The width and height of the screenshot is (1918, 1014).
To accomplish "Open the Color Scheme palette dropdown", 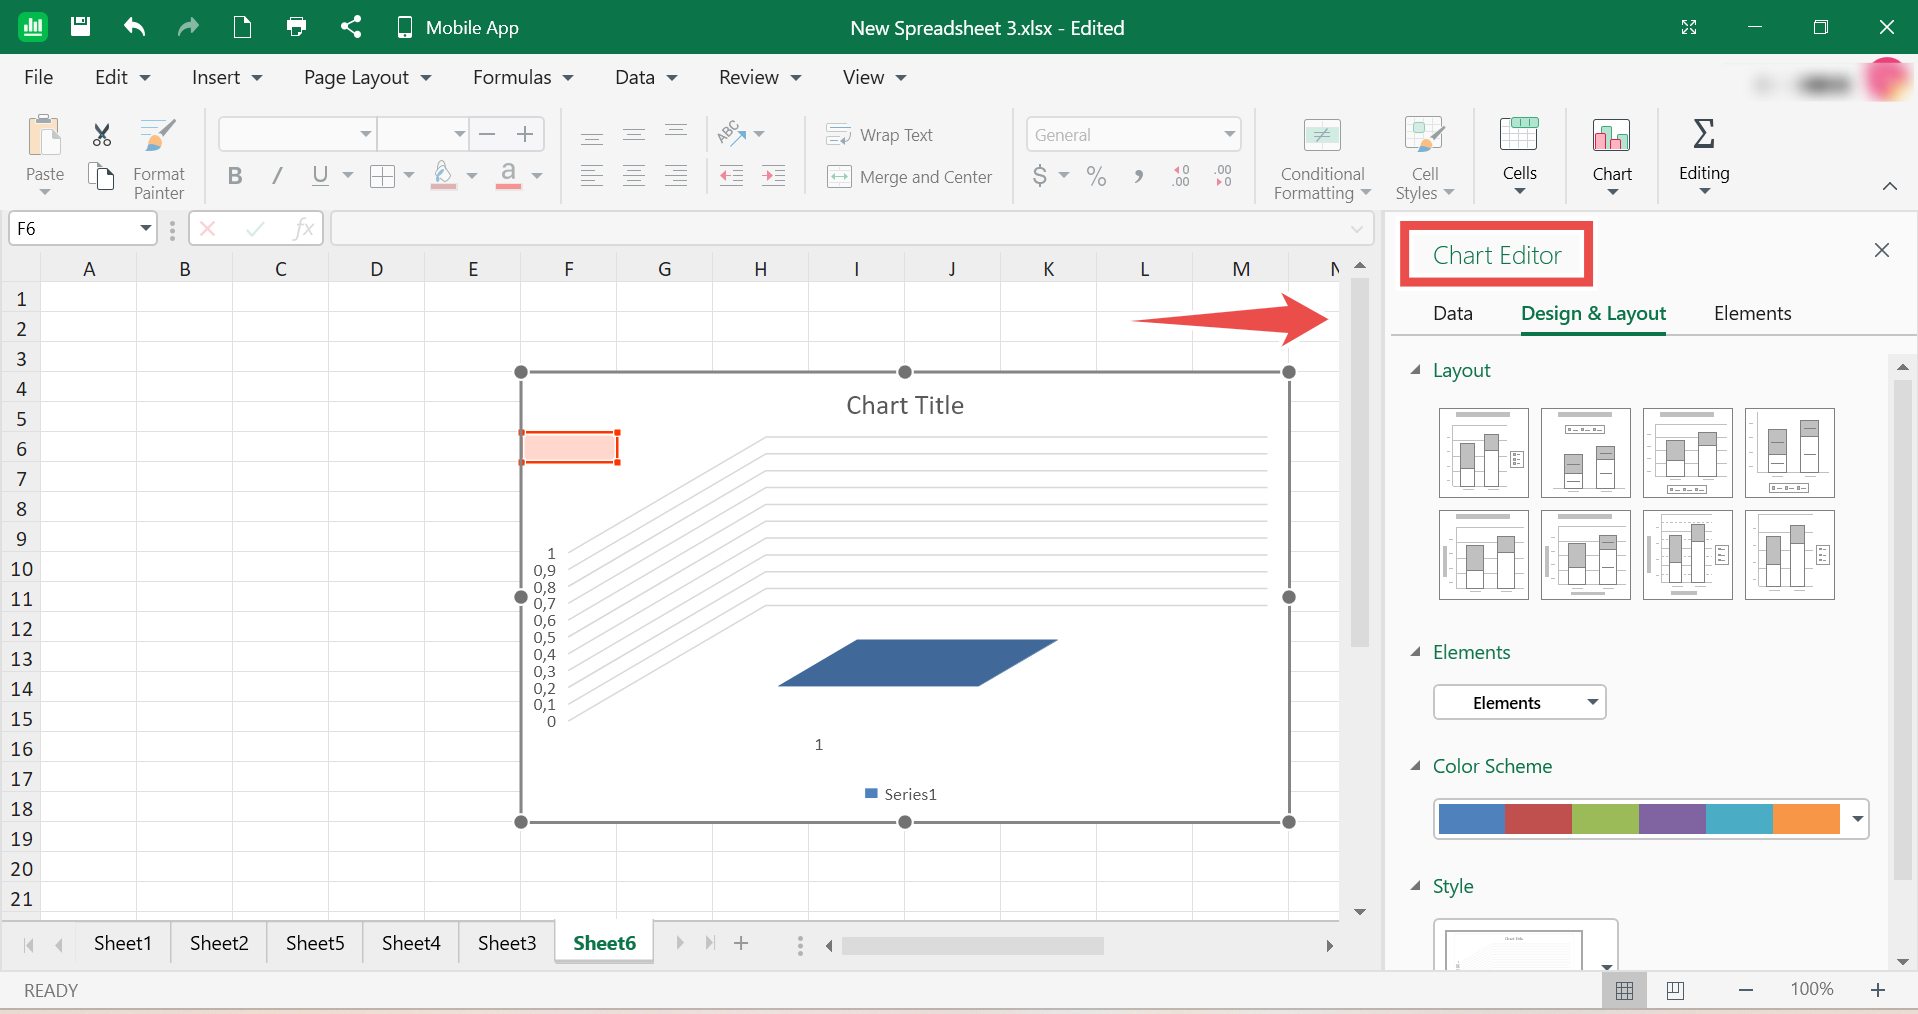I will pyautogui.click(x=1857, y=819).
